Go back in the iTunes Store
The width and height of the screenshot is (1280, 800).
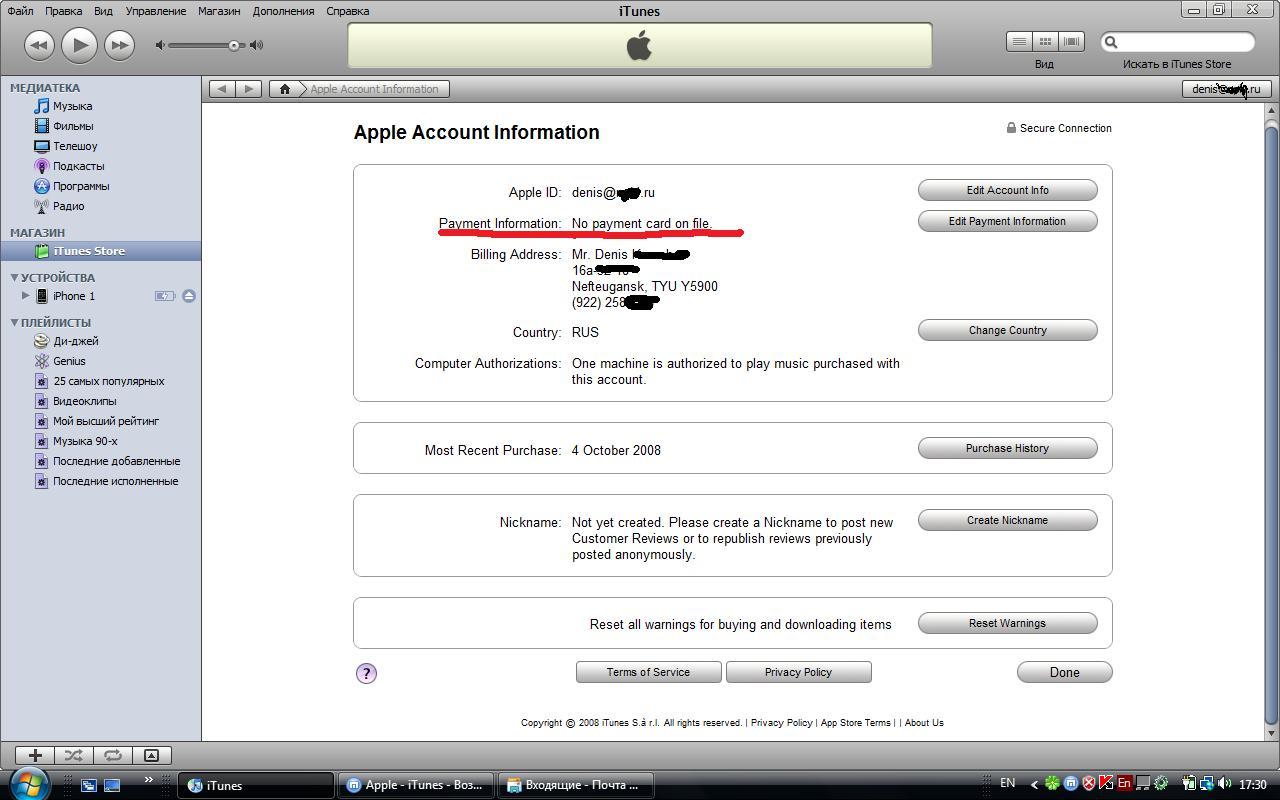click(222, 89)
